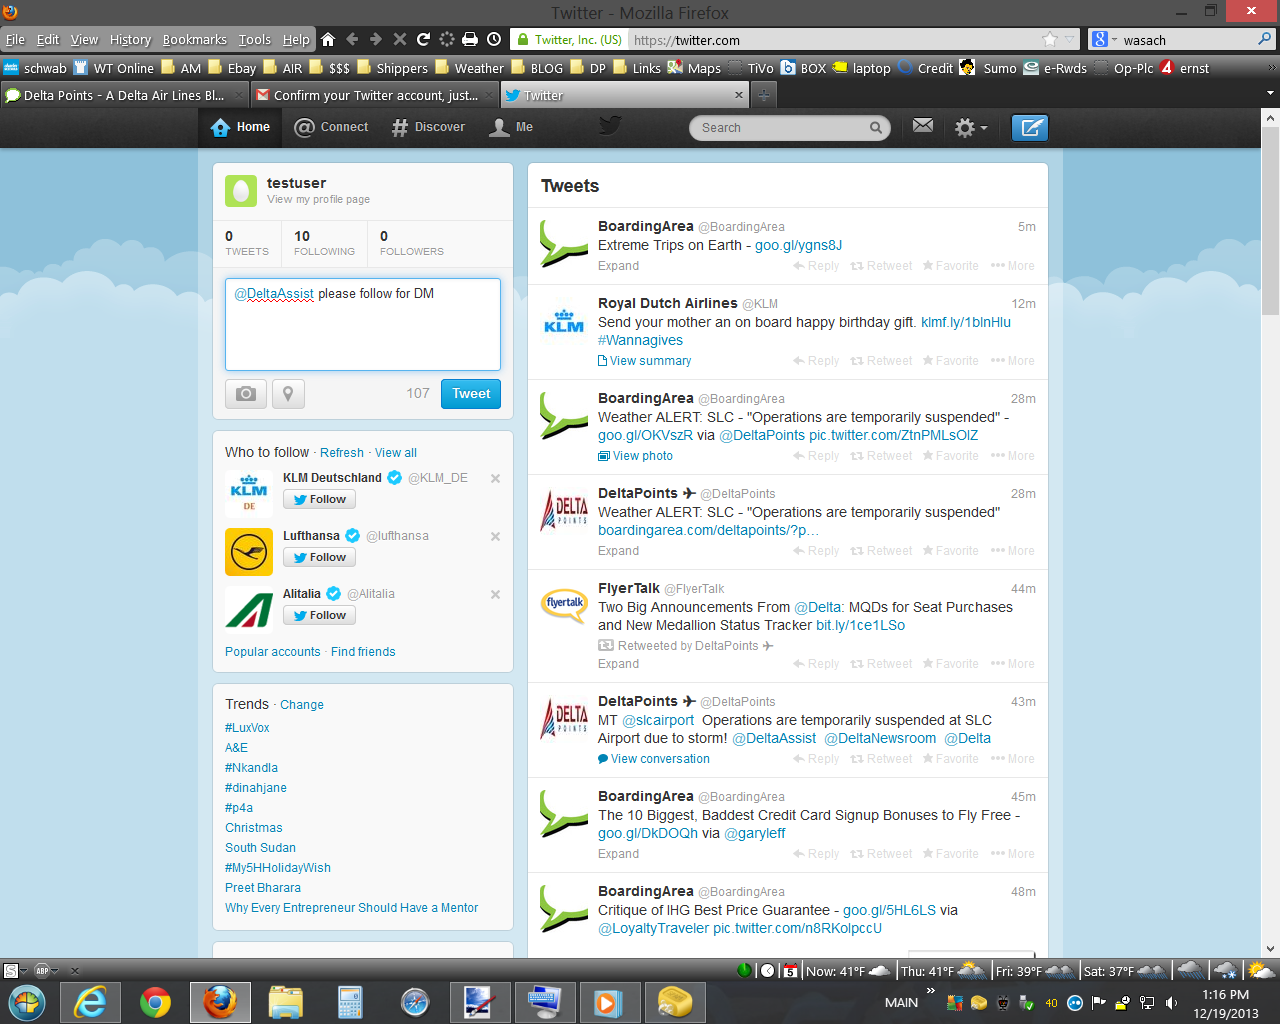Click the Refresh link in Who to follow
Screen dimensions: 1280x1024
tap(342, 453)
